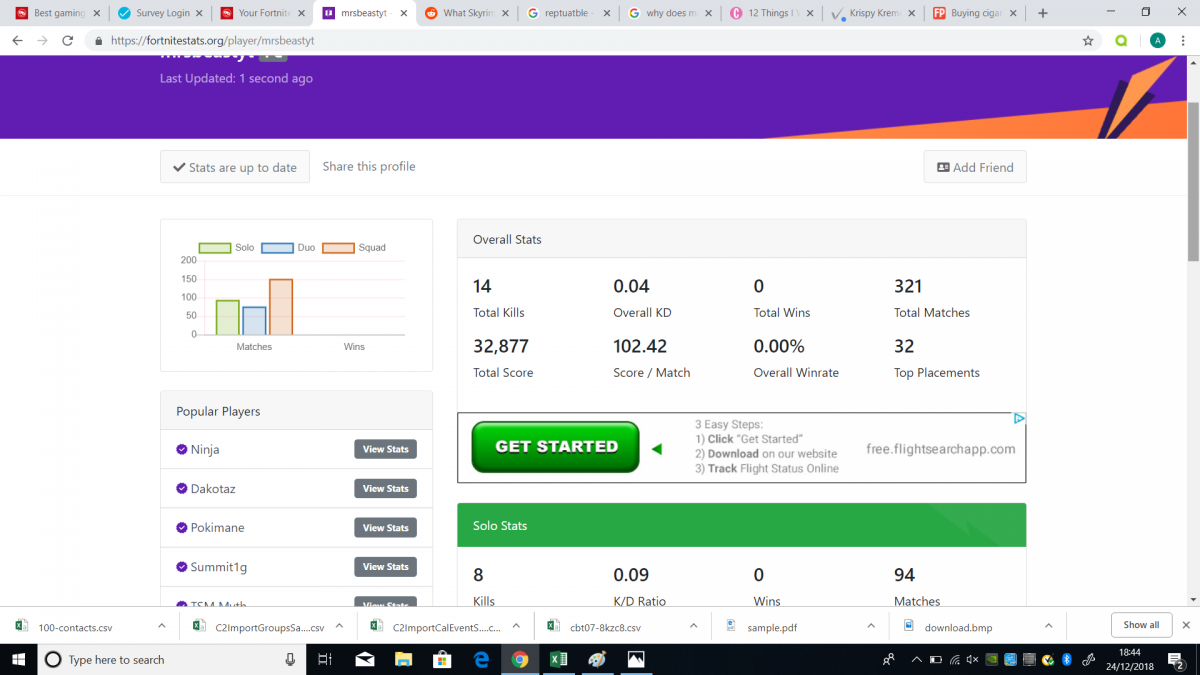Open the Paint app from taskbar
Image resolution: width=1200 pixels, height=675 pixels.
pyautogui.click(x=597, y=659)
